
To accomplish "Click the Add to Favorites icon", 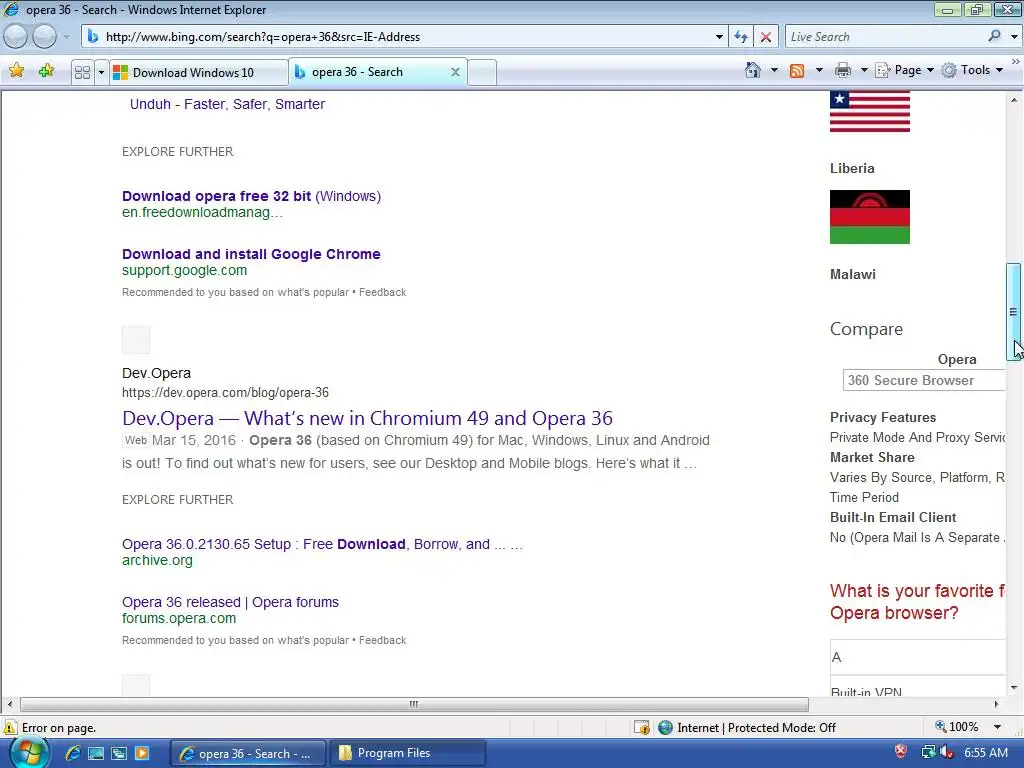I will coord(46,71).
